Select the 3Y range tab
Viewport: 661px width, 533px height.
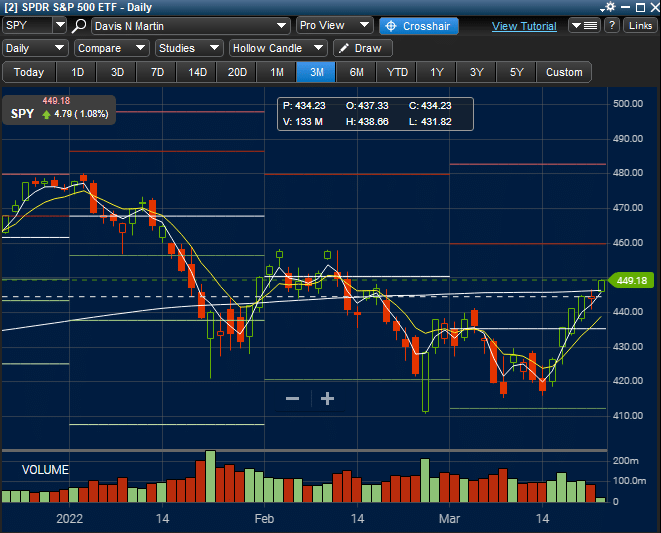point(477,72)
